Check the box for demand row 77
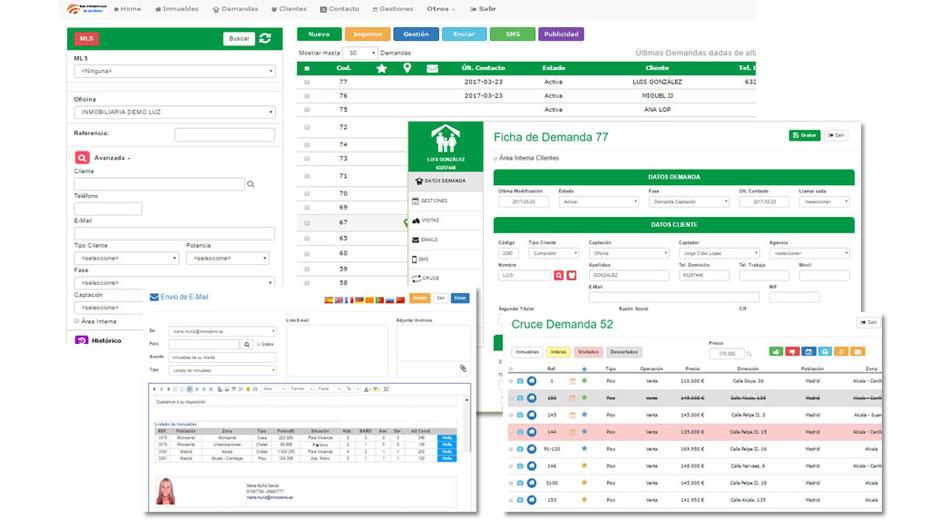Screen dimensions: 950x520 point(307,82)
